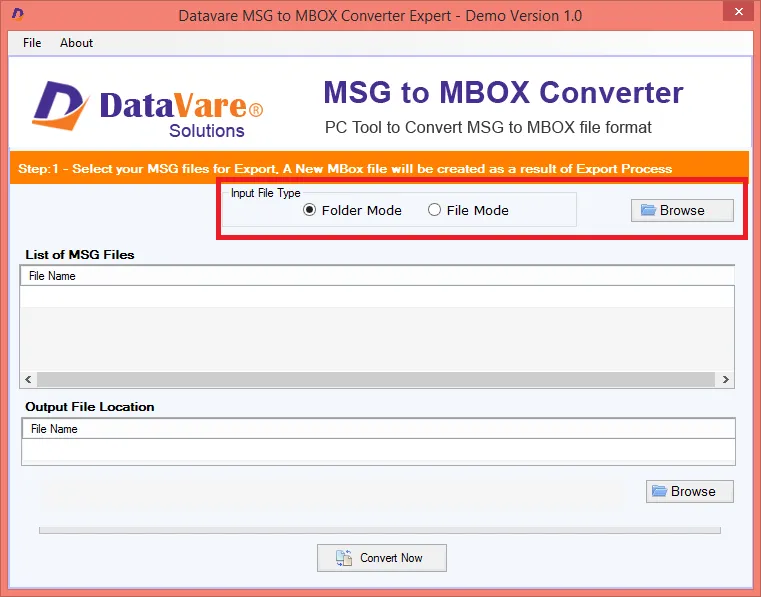Click the conversion progress bar
This screenshot has width=761, height=597.
pyautogui.click(x=380, y=530)
